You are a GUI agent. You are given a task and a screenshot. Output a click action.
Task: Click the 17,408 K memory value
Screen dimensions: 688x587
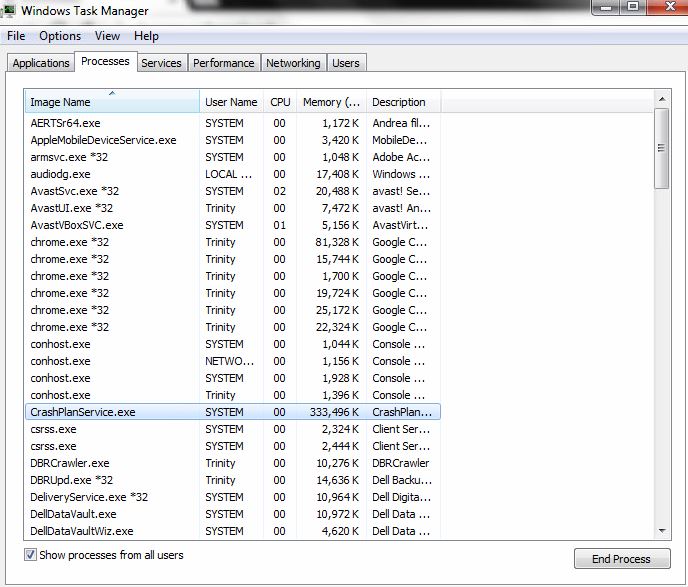pos(337,174)
